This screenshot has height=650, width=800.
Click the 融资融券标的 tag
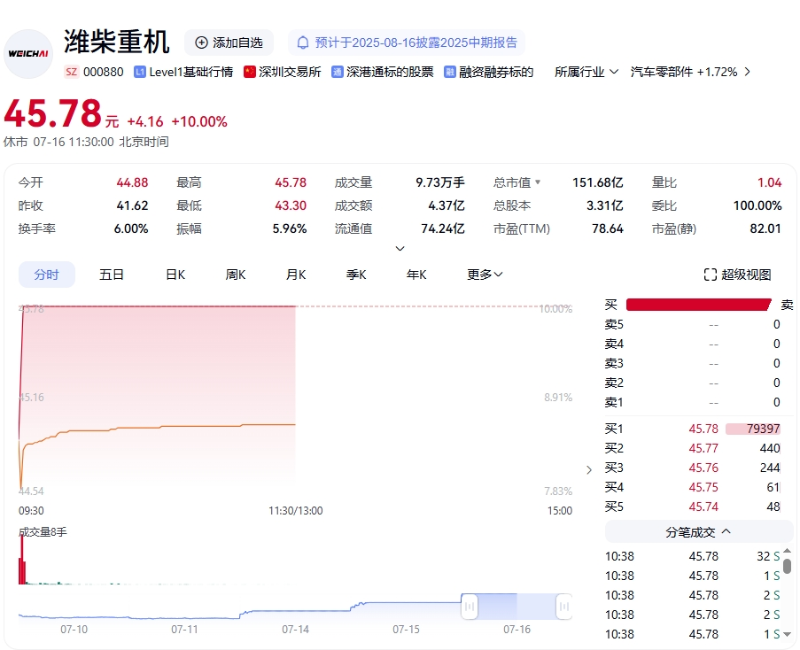489,72
